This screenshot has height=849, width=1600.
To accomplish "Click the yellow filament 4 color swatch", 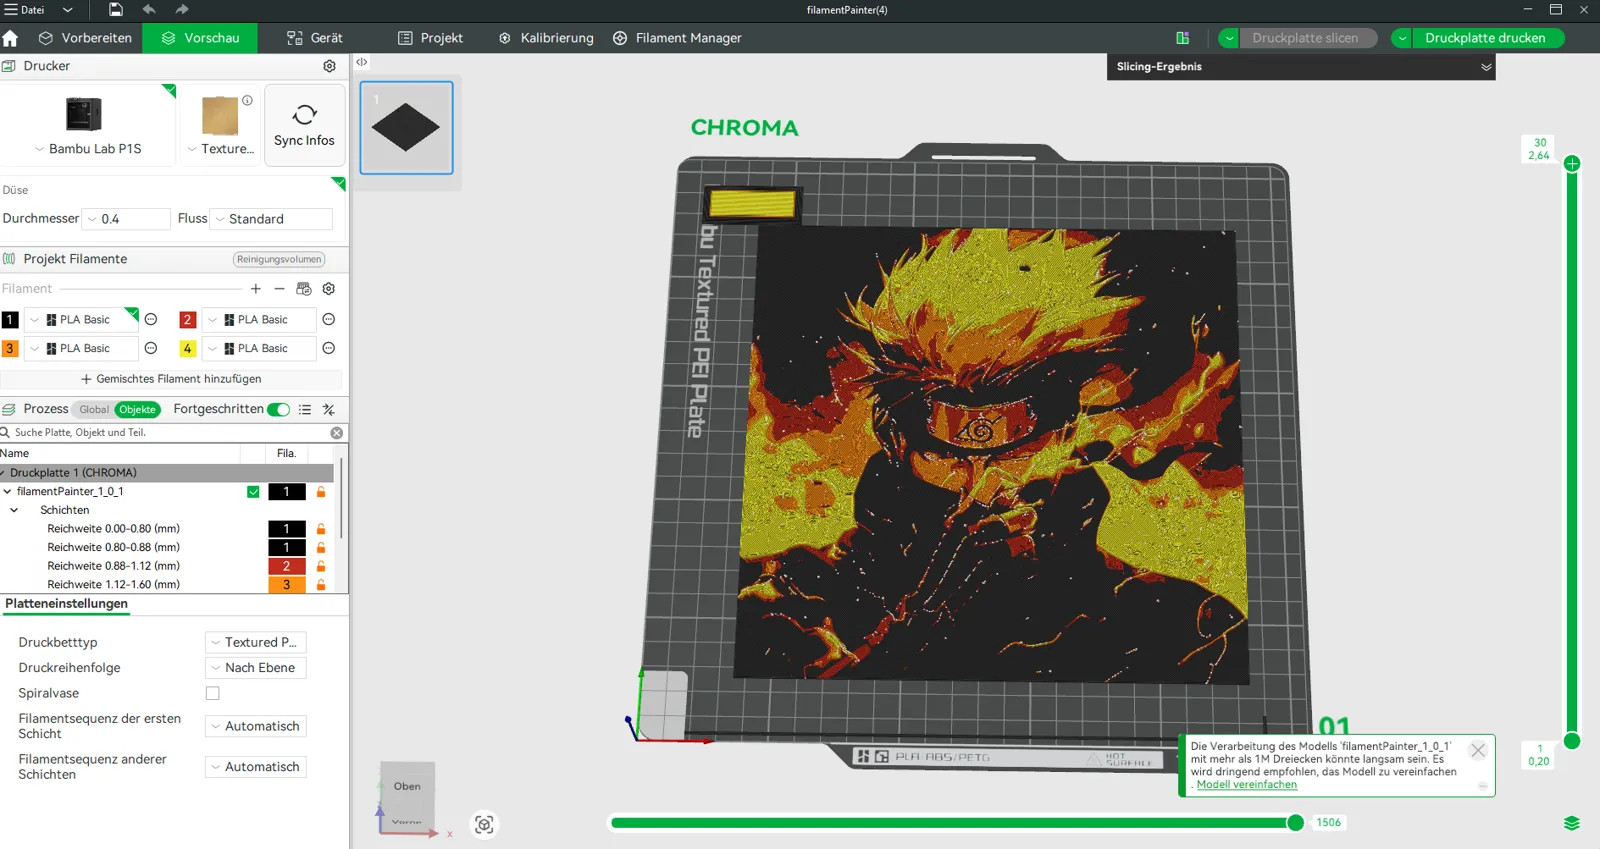I will pyautogui.click(x=187, y=348).
